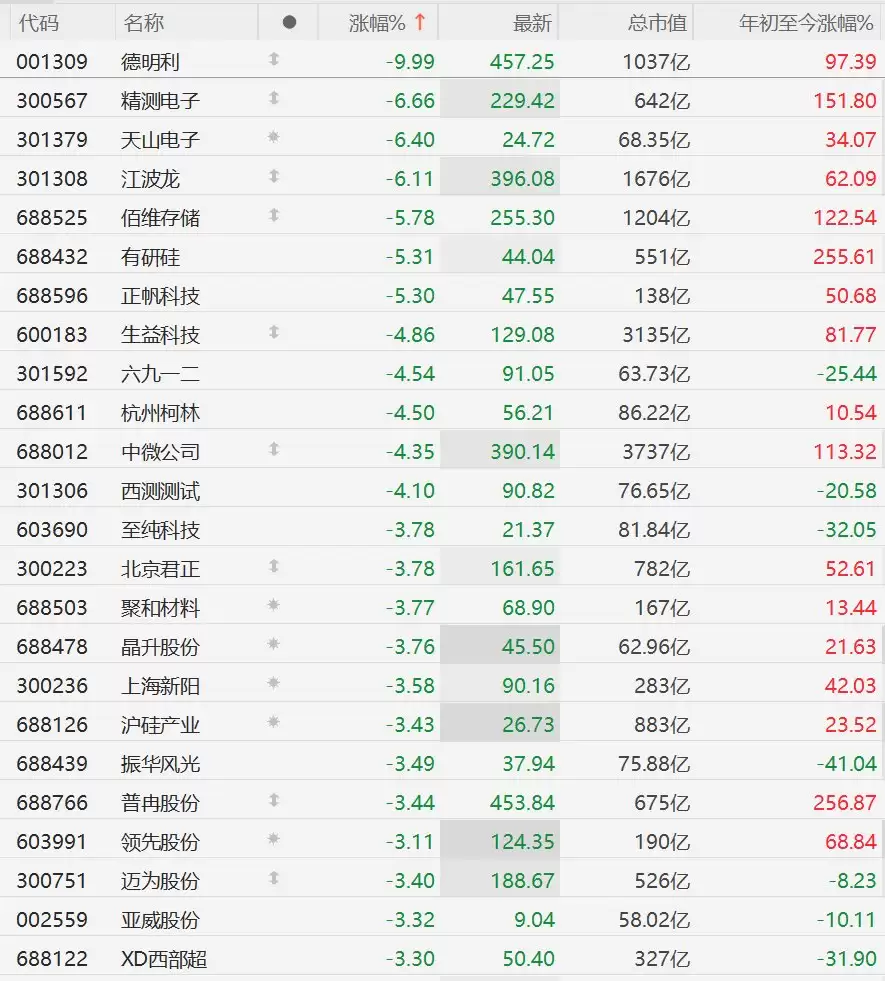Click the marker icon beside 德明利
The image size is (885, 981).
coord(273,59)
